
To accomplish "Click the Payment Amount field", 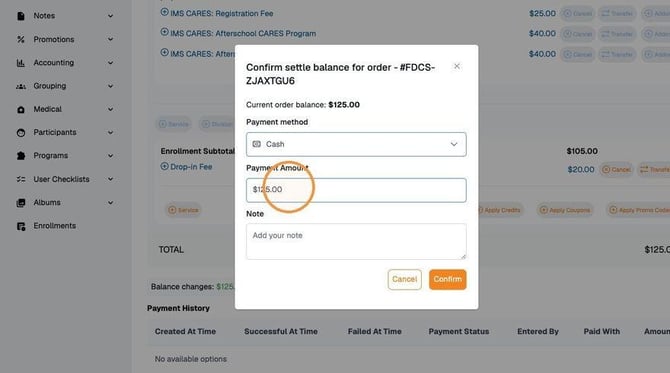I will [356, 190].
